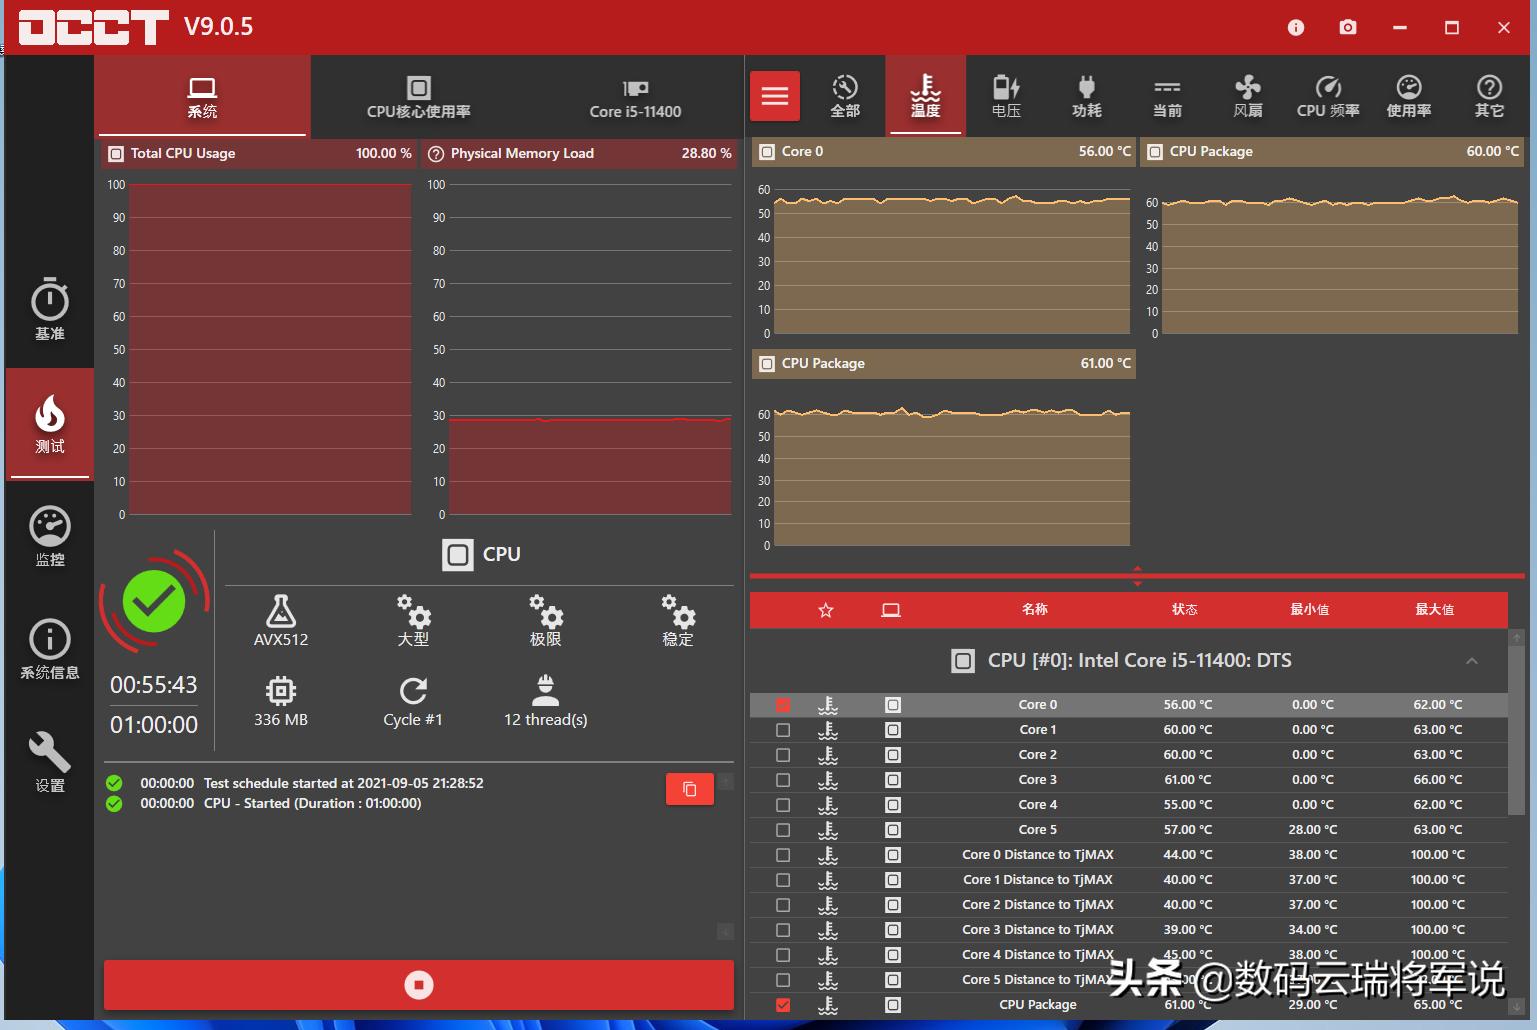
Task: Stop the running CPU test
Action: coord(418,985)
